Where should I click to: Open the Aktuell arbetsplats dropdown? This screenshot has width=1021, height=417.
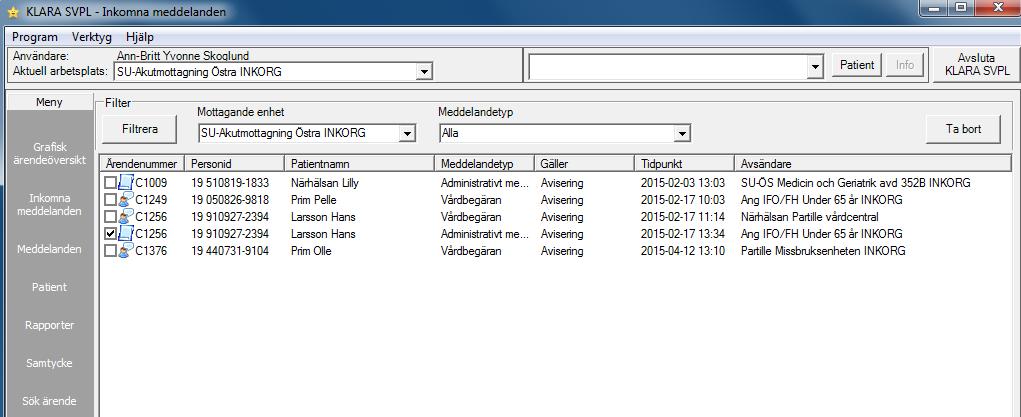coord(424,72)
